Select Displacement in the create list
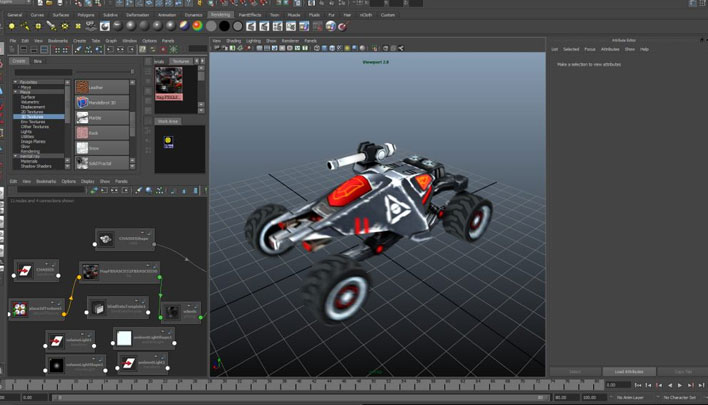The width and height of the screenshot is (708, 405). [33, 107]
